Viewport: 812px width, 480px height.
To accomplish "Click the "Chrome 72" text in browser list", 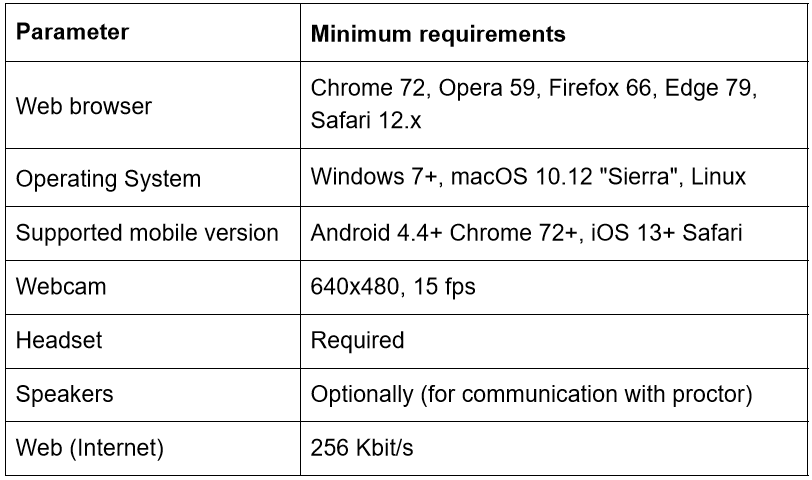I will pos(364,88).
